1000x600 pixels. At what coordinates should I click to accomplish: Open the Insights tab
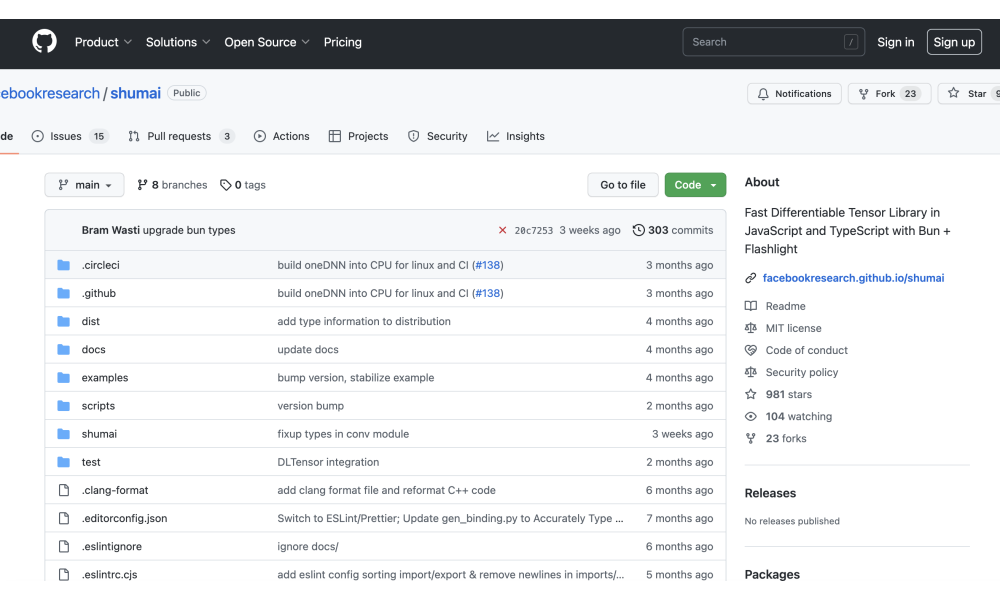(x=516, y=136)
